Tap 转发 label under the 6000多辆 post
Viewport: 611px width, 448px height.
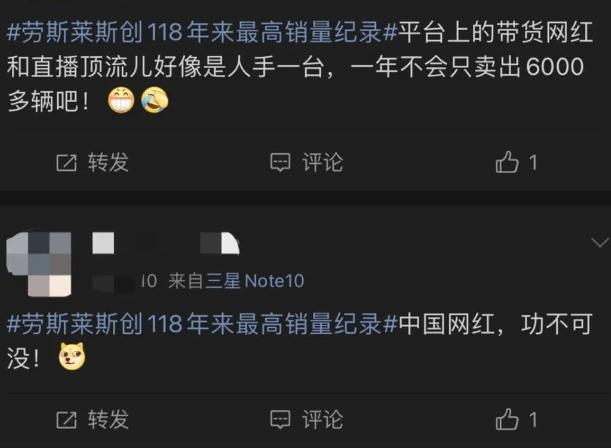click(x=108, y=162)
